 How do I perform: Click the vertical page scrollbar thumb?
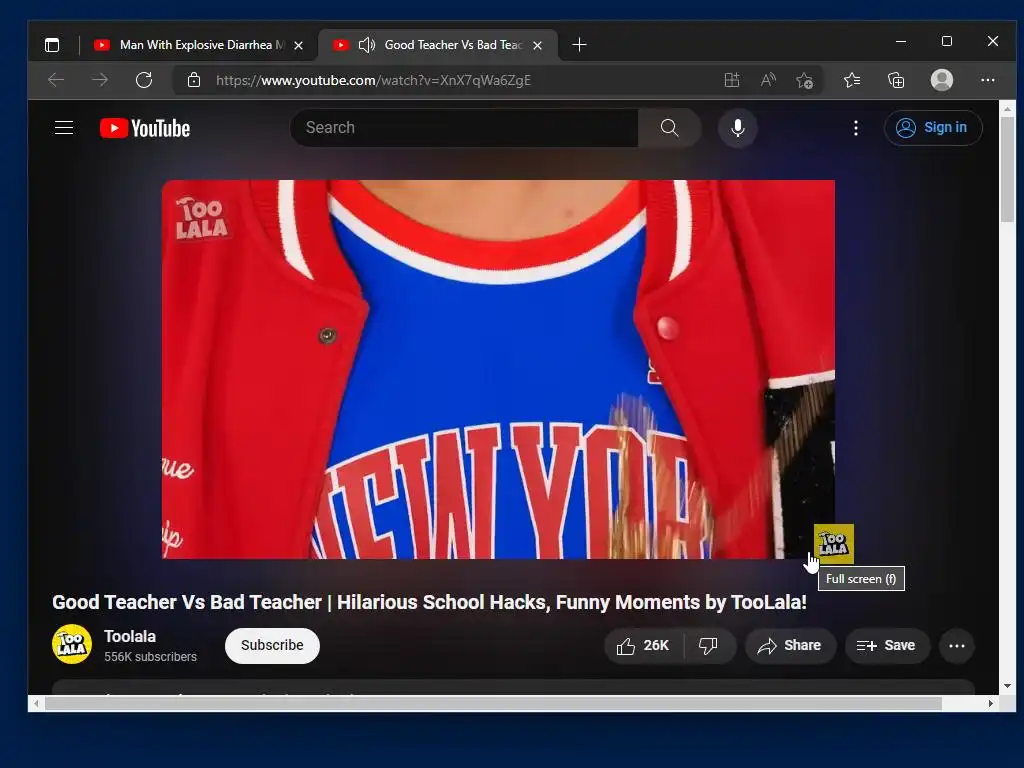(x=1007, y=170)
